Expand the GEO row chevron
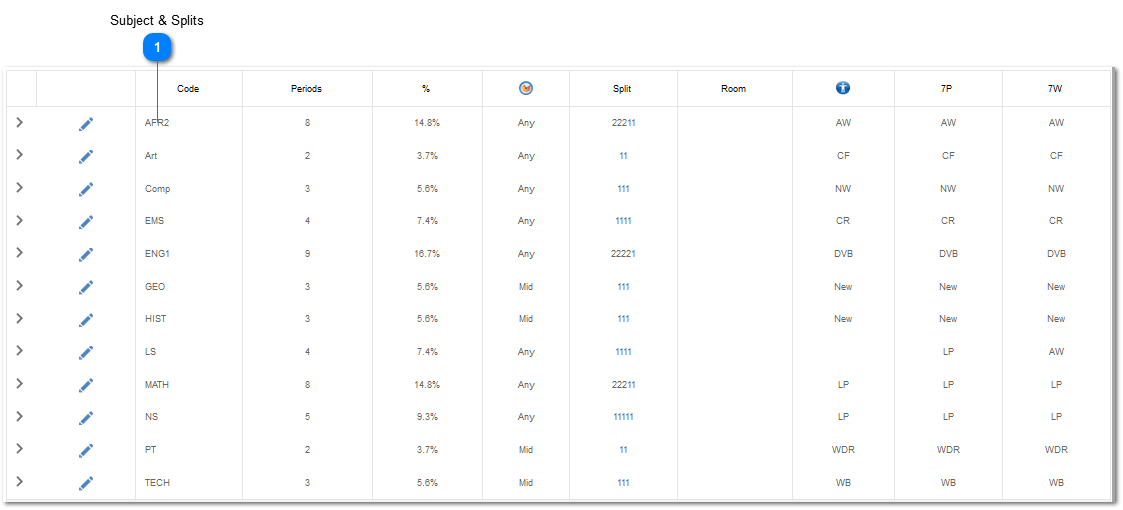This screenshot has height=510, width=1123. point(19,285)
